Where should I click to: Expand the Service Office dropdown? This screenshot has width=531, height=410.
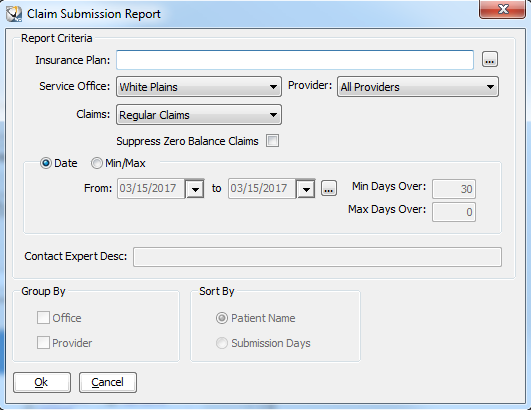click(x=199, y=87)
